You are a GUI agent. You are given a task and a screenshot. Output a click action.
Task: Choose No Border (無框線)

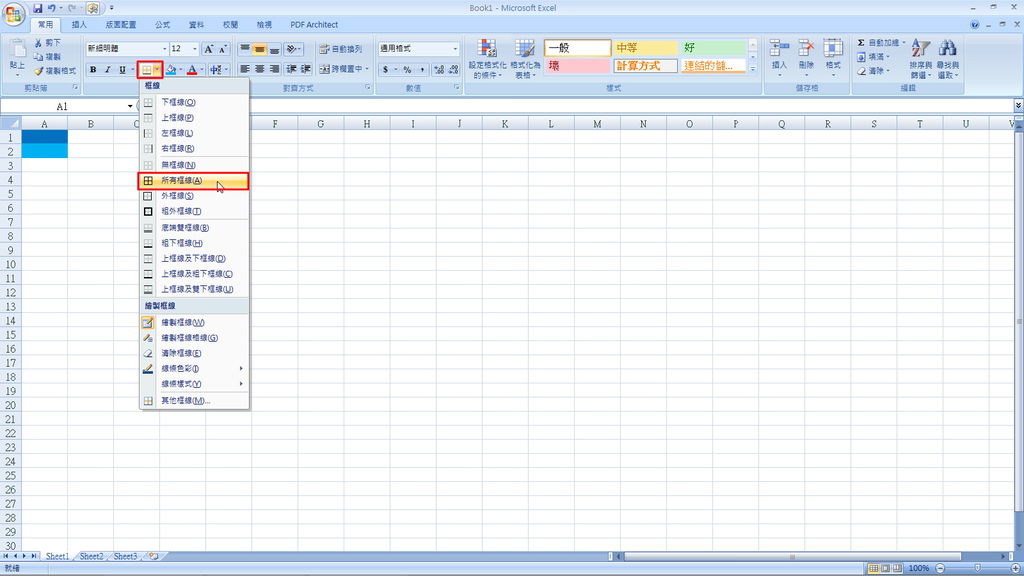pyautogui.click(x=195, y=165)
